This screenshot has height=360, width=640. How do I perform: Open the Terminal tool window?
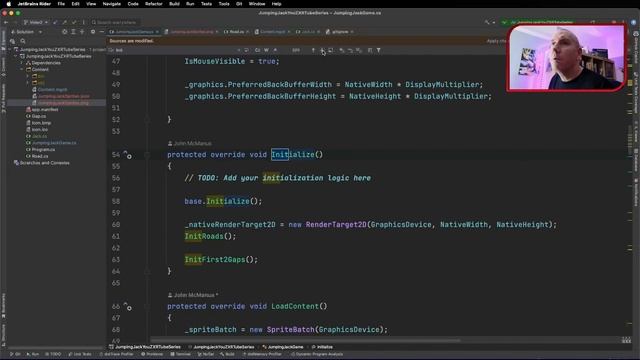[180, 354]
